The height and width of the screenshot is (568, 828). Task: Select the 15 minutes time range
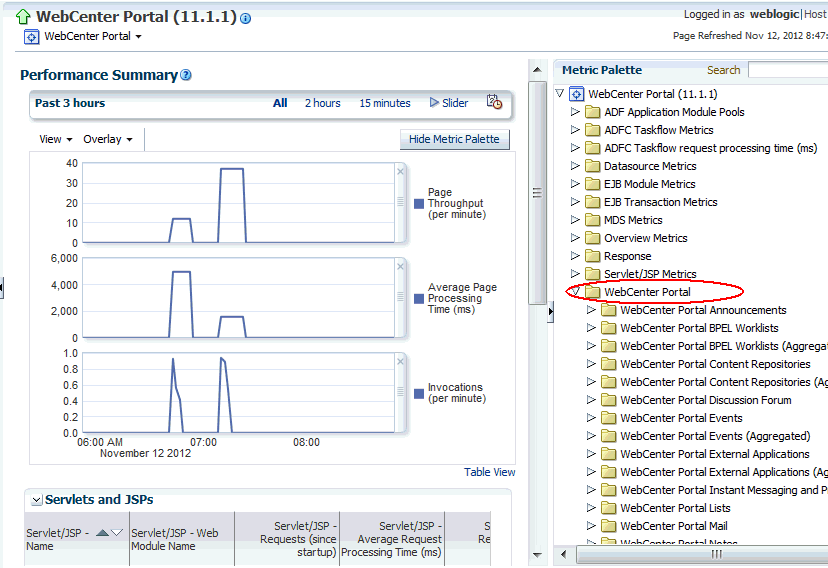point(385,103)
